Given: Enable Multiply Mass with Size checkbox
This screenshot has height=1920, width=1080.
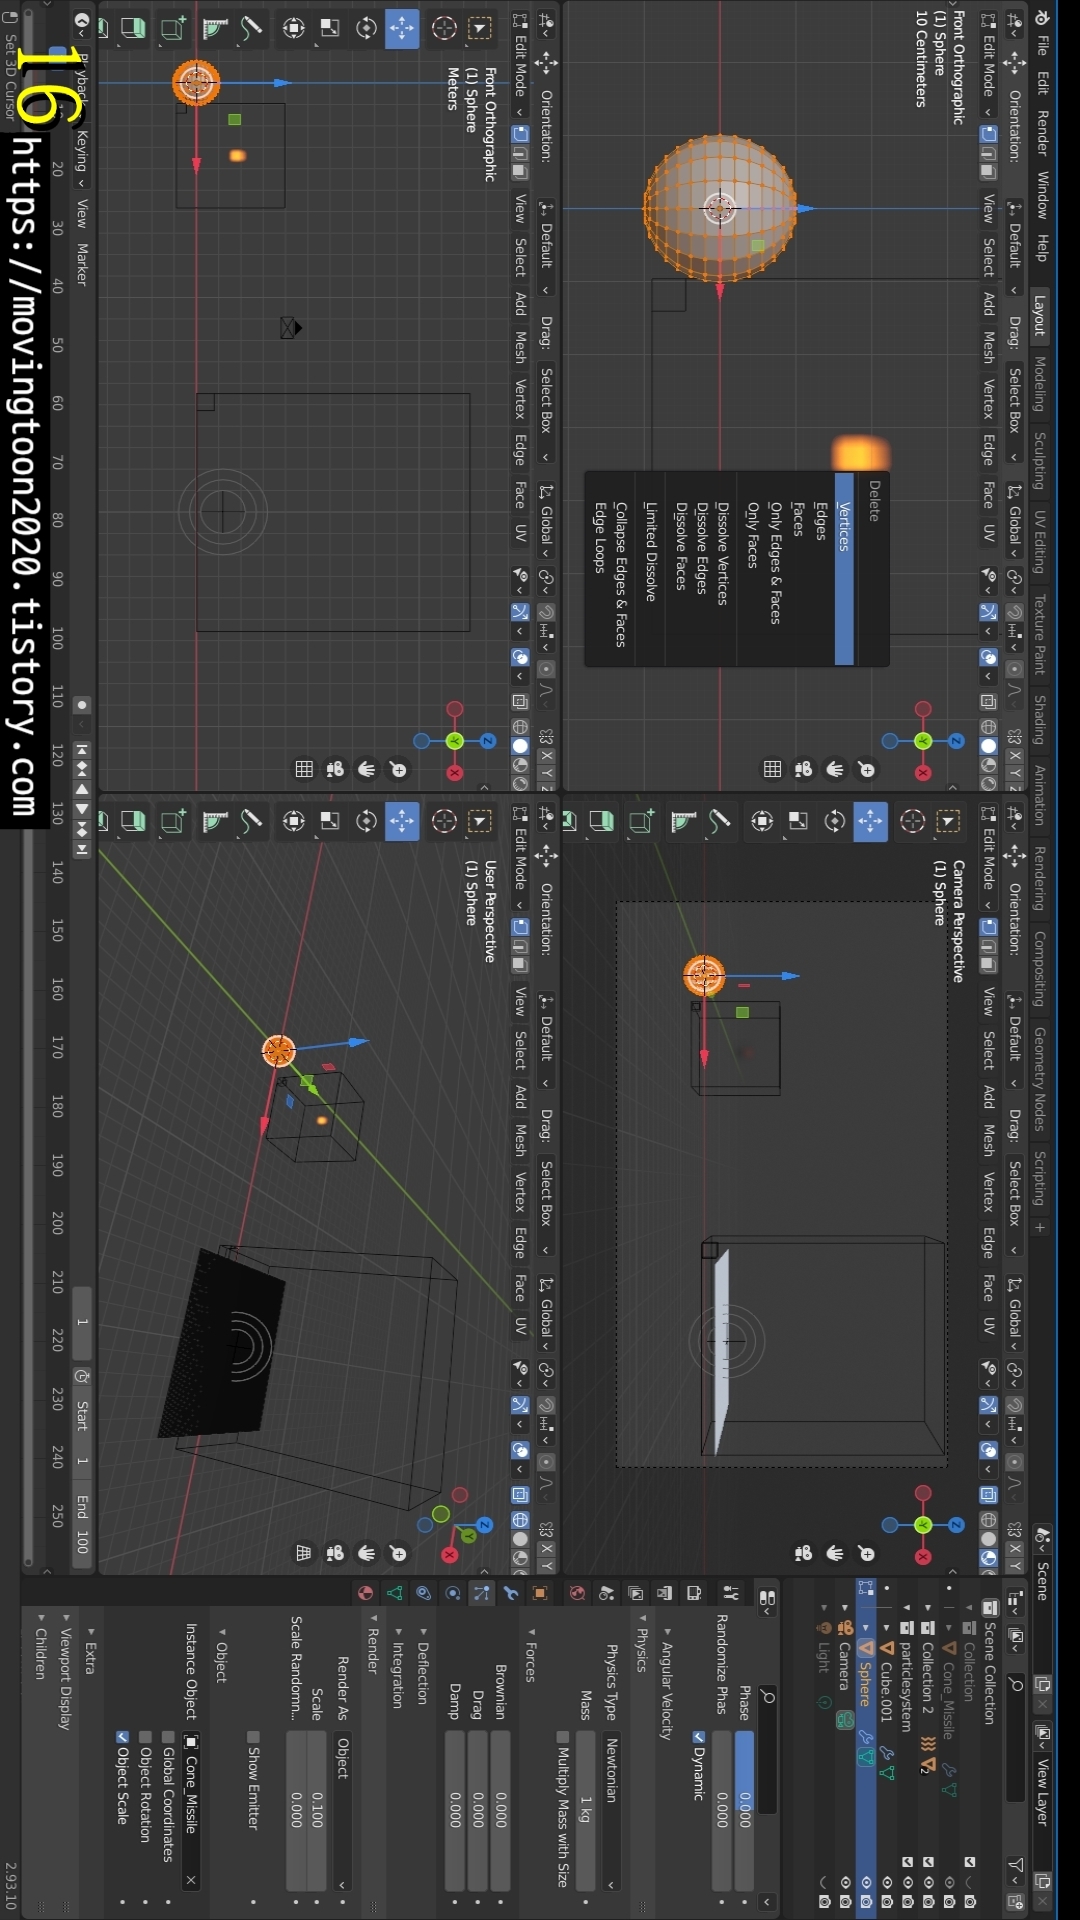Looking at the screenshot, I should coord(562,1737).
